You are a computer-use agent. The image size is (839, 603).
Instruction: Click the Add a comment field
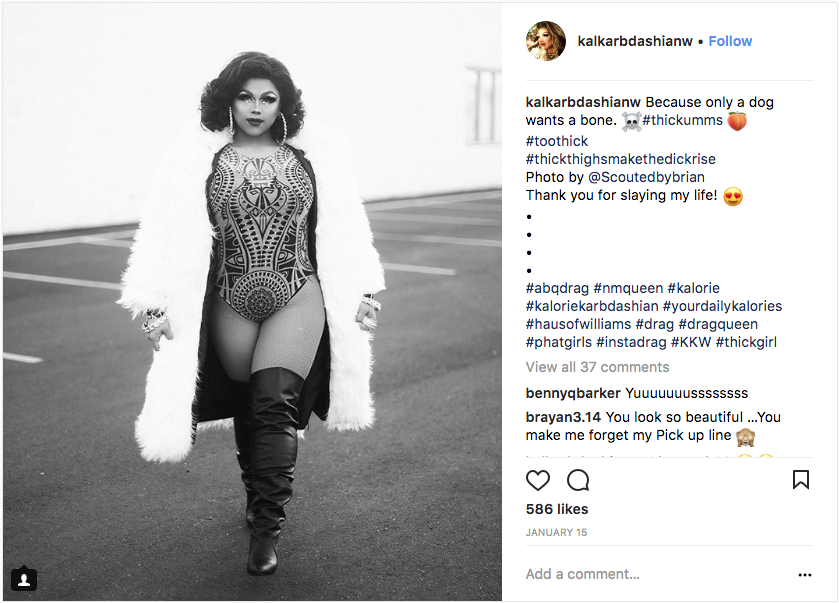(658, 574)
